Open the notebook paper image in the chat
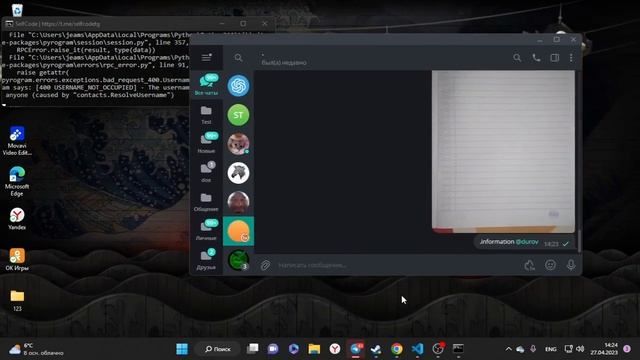This screenshot has height=360, width=640. pyautogui.click(x=503, y=151)
